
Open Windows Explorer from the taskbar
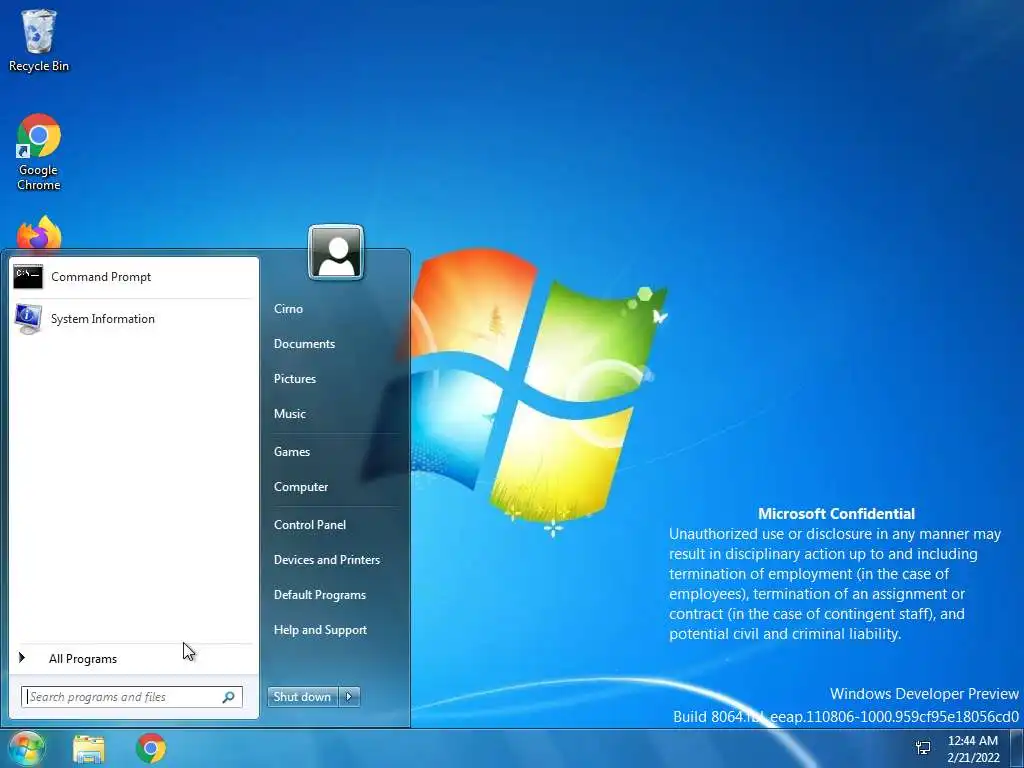tap(89, 748)
